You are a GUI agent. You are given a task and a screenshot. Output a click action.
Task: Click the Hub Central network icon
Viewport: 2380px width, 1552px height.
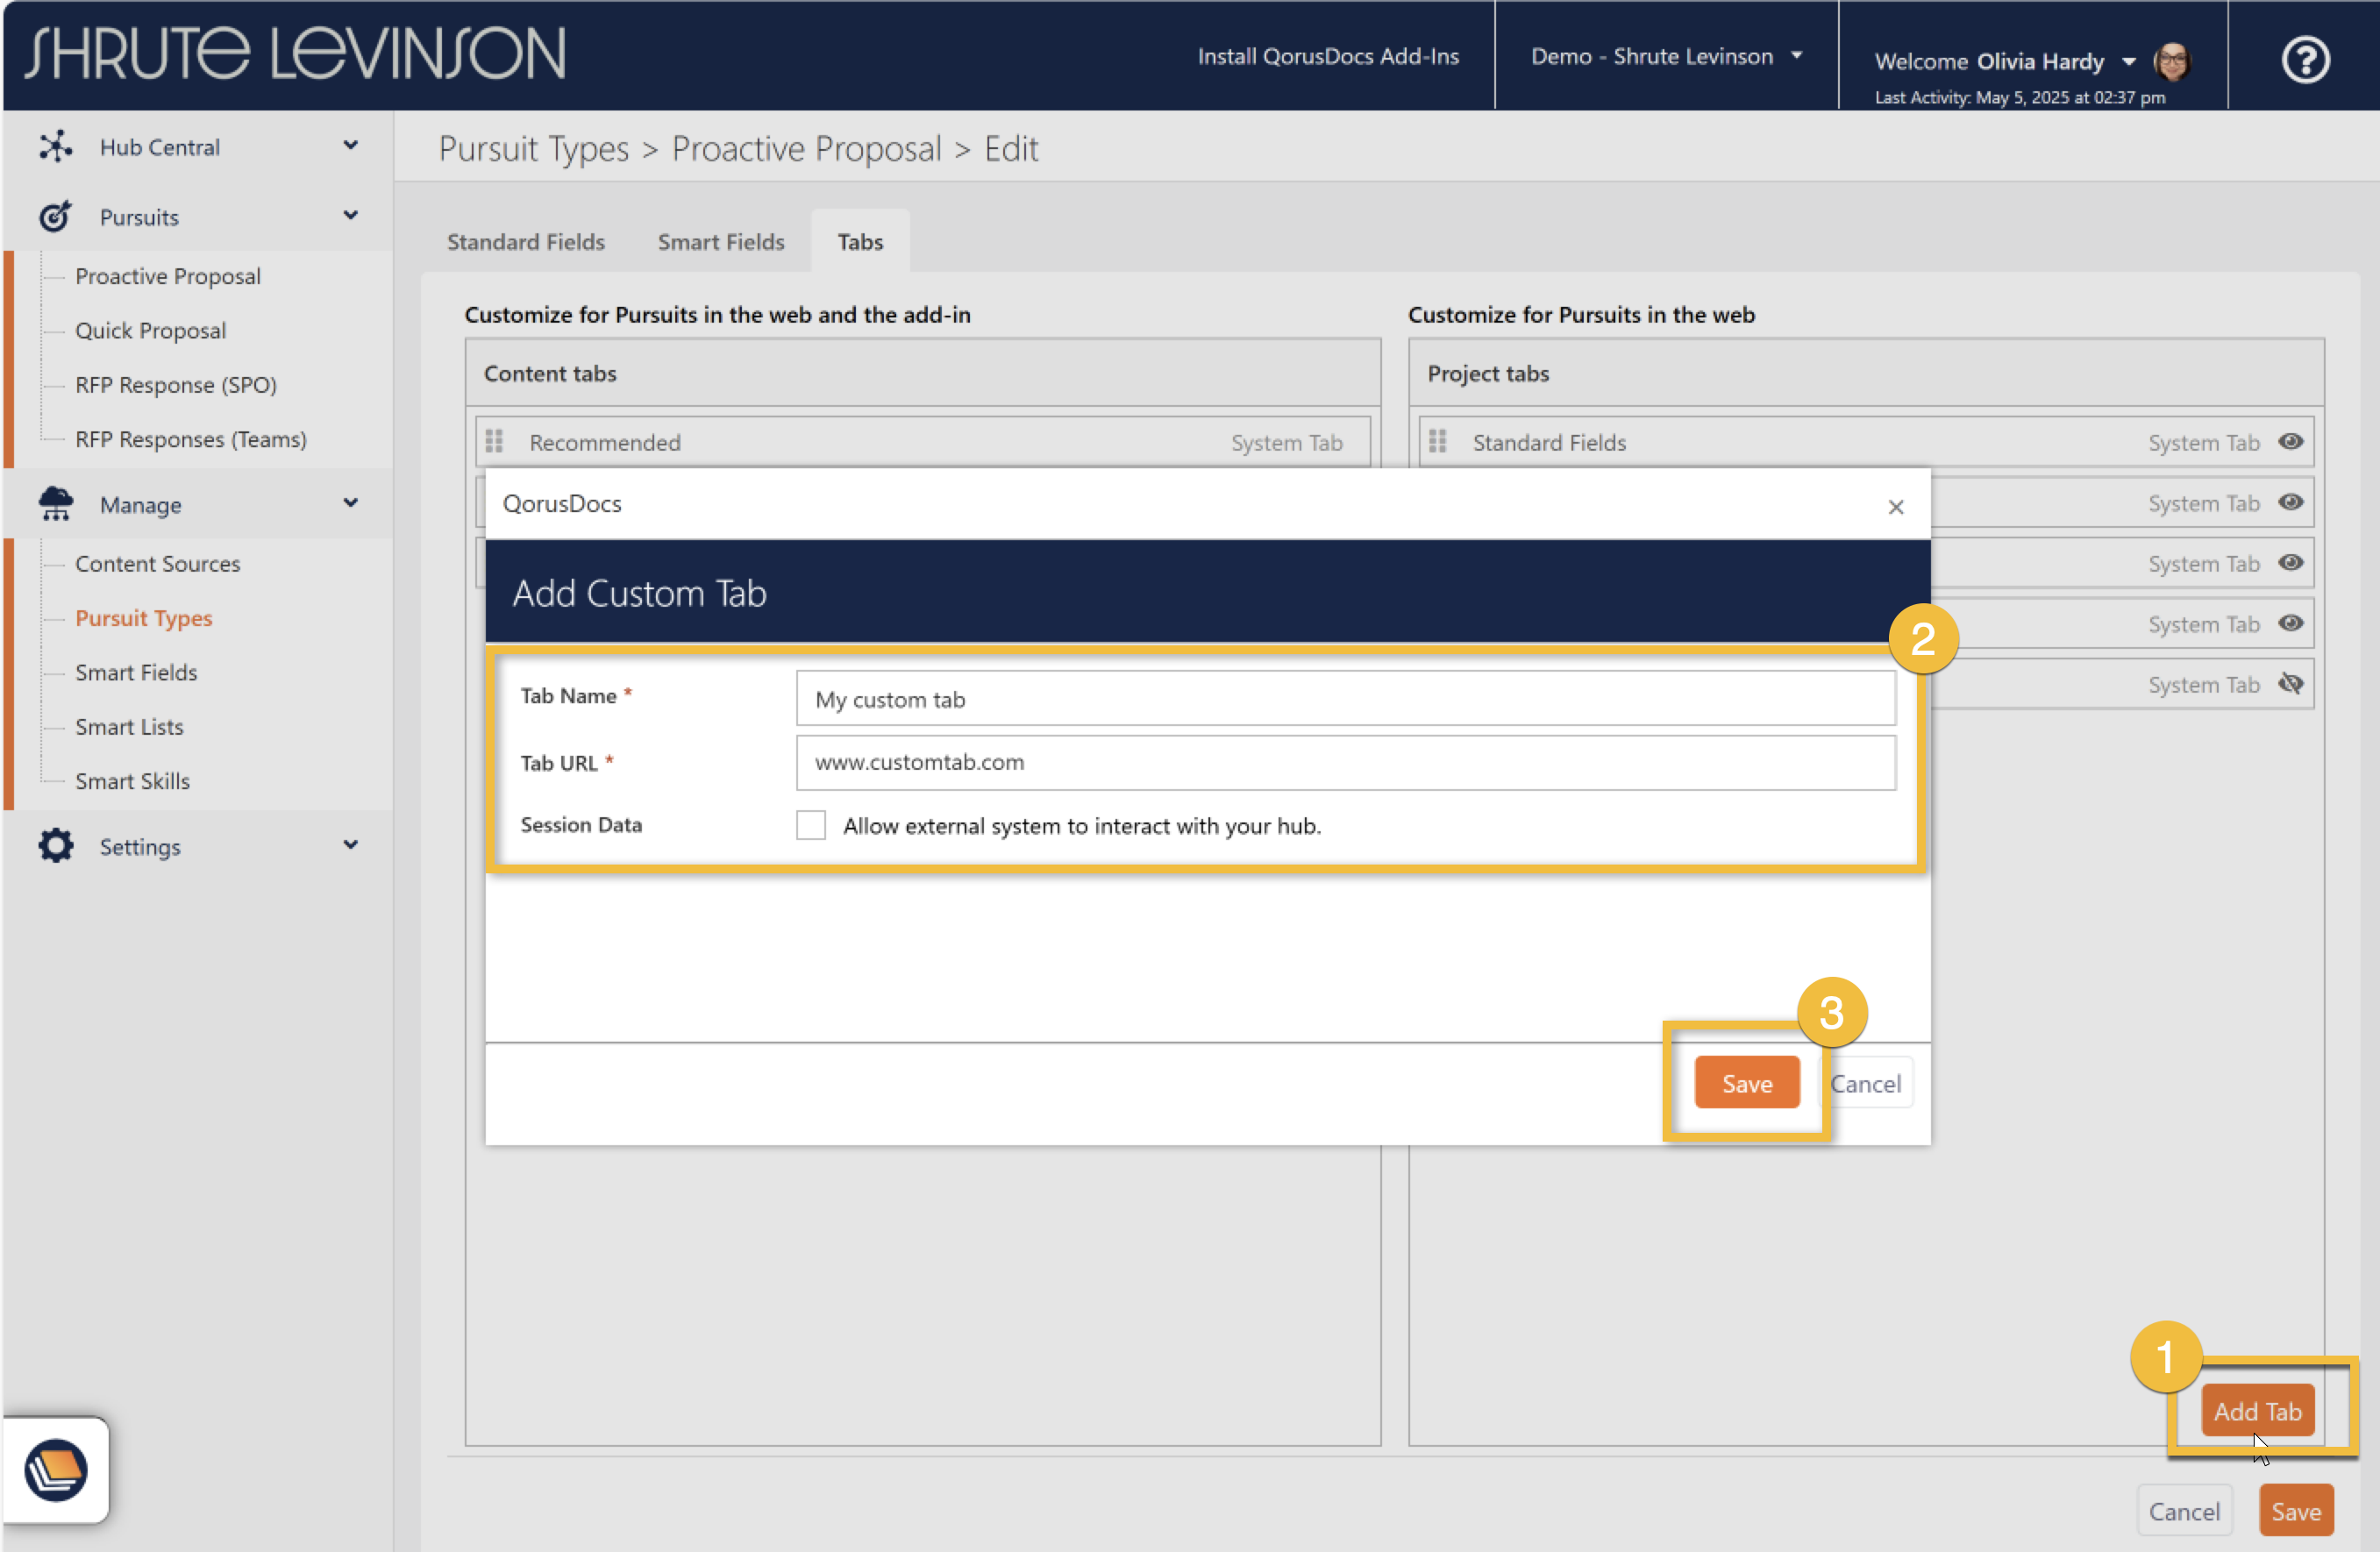(55, 147)
